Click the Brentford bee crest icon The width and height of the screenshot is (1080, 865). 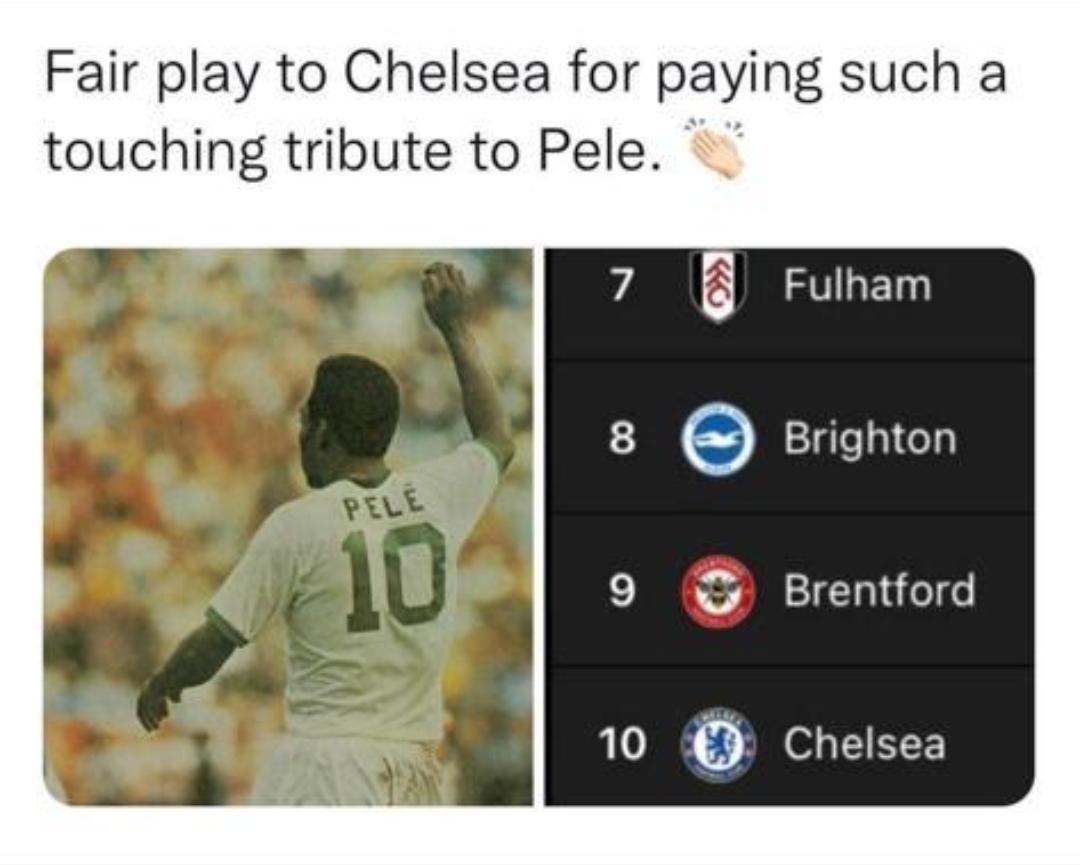(718, 591)
